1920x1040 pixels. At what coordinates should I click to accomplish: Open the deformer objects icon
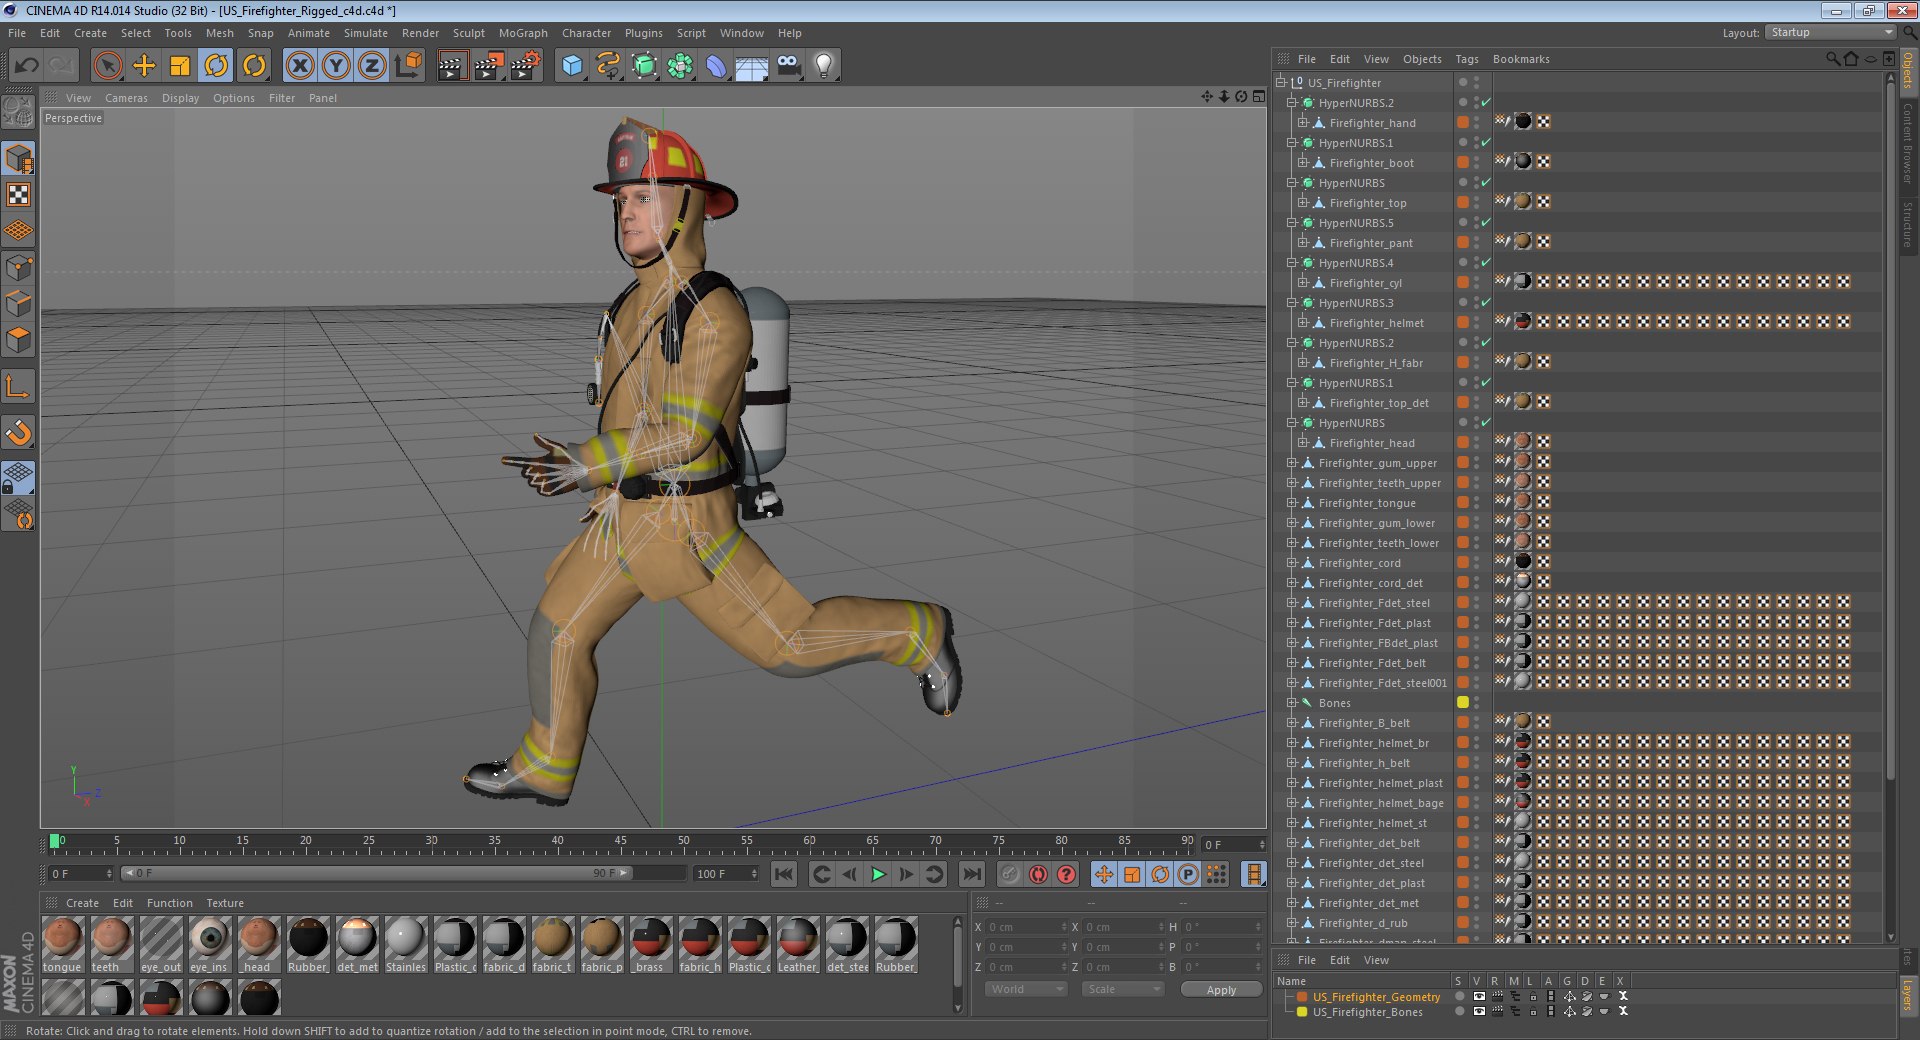pyautogui.click(x=716, y=66)
